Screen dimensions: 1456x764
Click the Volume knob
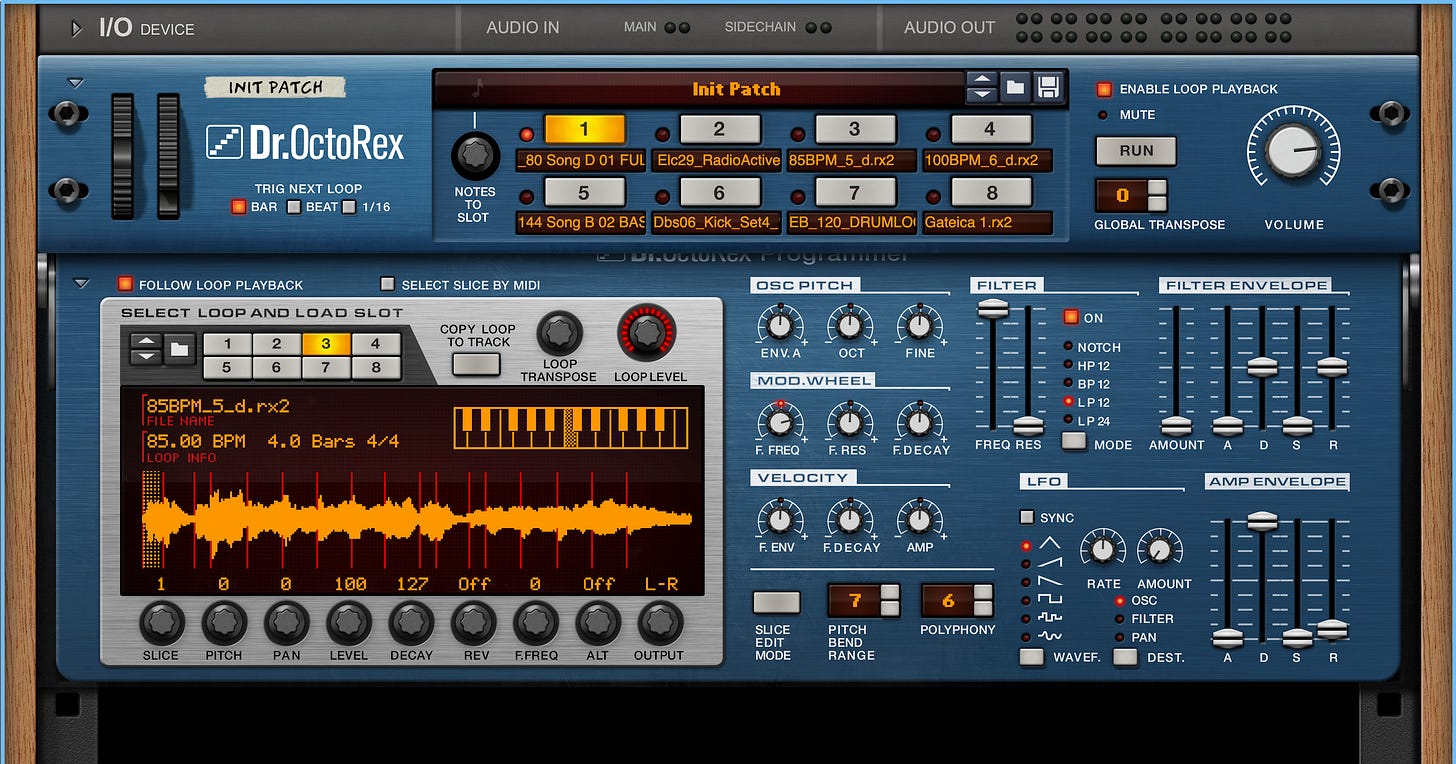[1293, 150]
